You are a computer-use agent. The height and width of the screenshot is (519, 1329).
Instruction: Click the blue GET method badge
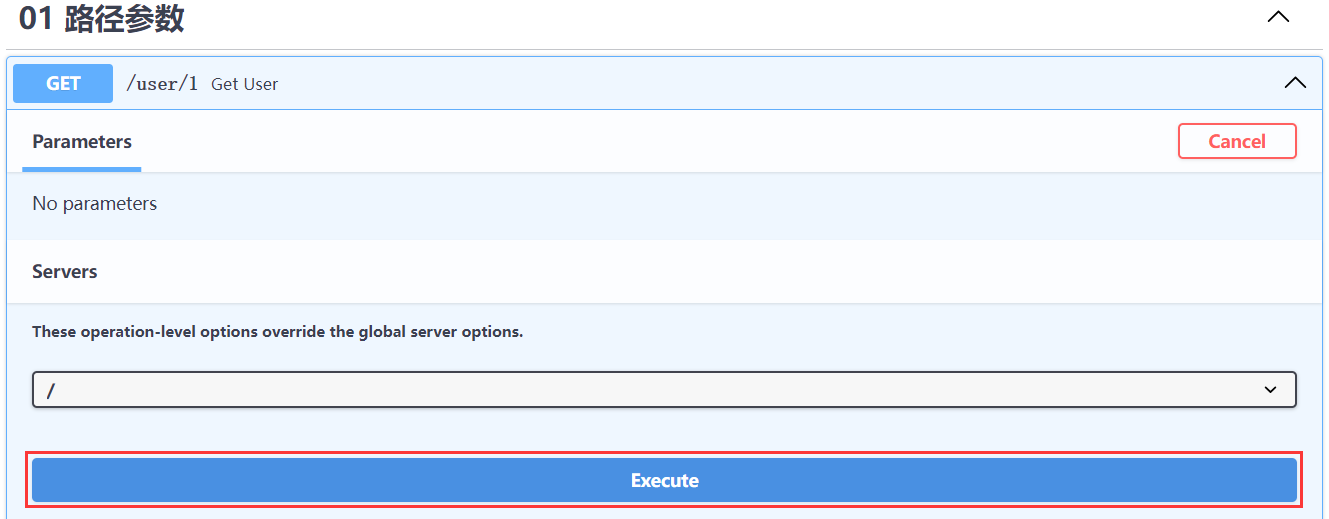tap(63, 84)
